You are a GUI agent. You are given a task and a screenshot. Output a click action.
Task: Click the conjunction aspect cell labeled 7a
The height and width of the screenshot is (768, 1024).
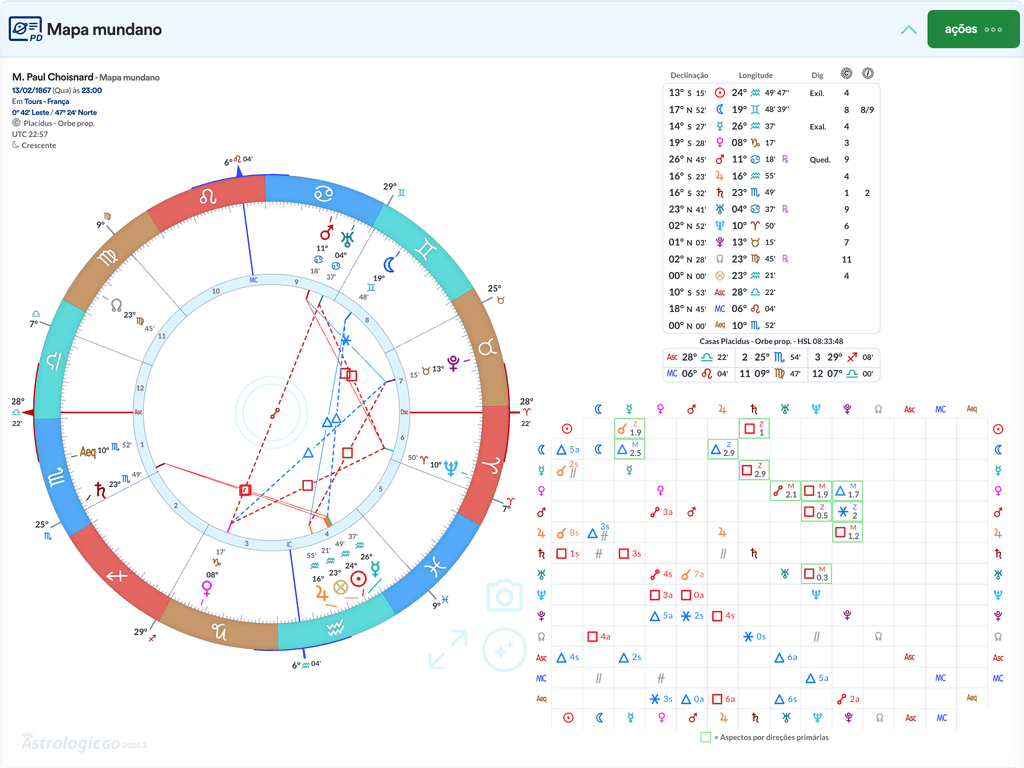coord(692,575)
